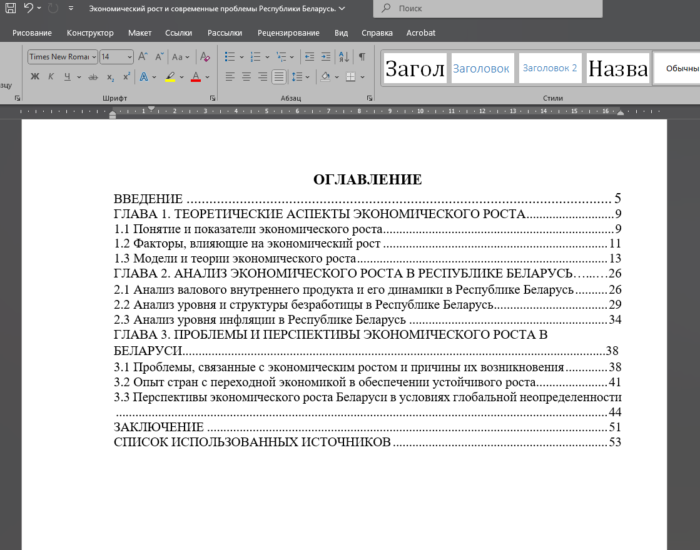Open the Конструктор tab
The height and width of the screenshot is (550, 700).
90,33
